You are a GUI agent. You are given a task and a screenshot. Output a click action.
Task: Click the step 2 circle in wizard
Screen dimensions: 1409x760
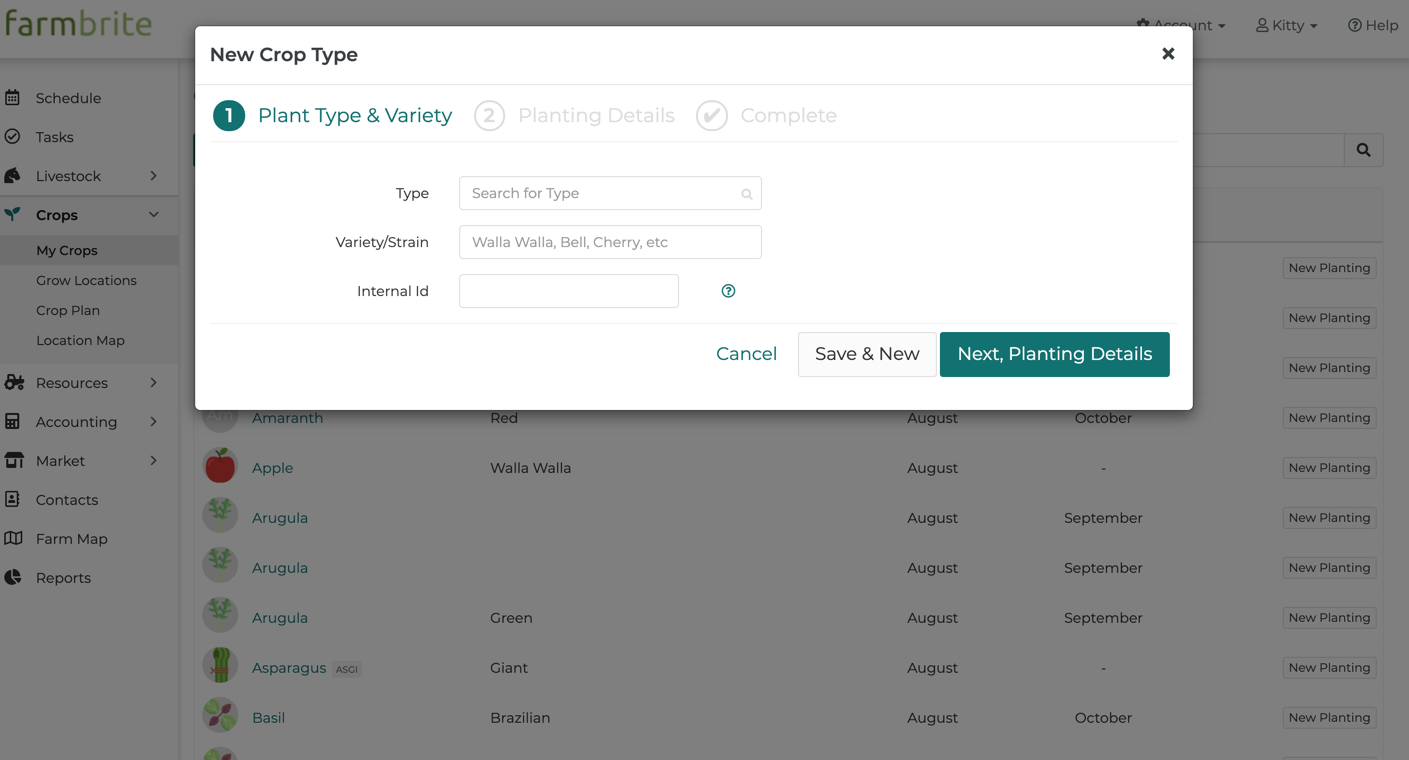coord(489,116)
